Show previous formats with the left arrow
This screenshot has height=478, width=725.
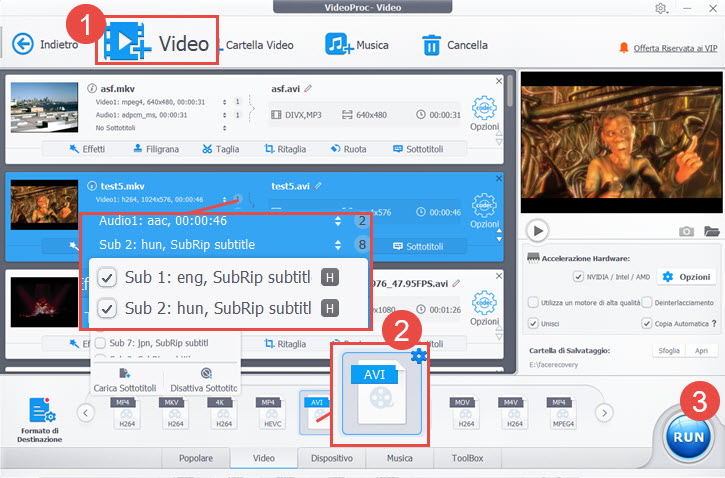point(86,412)
